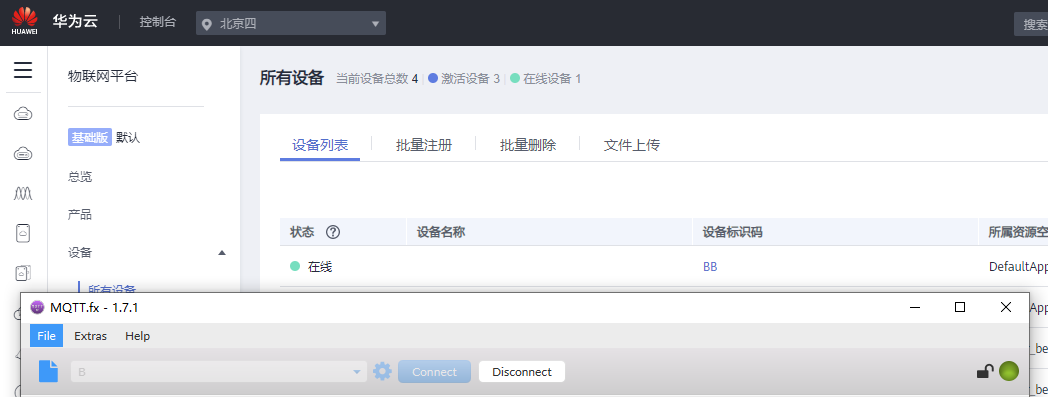Click the 状态 column header
This screenshot has height=397, width=1048.
pos(302,232)
